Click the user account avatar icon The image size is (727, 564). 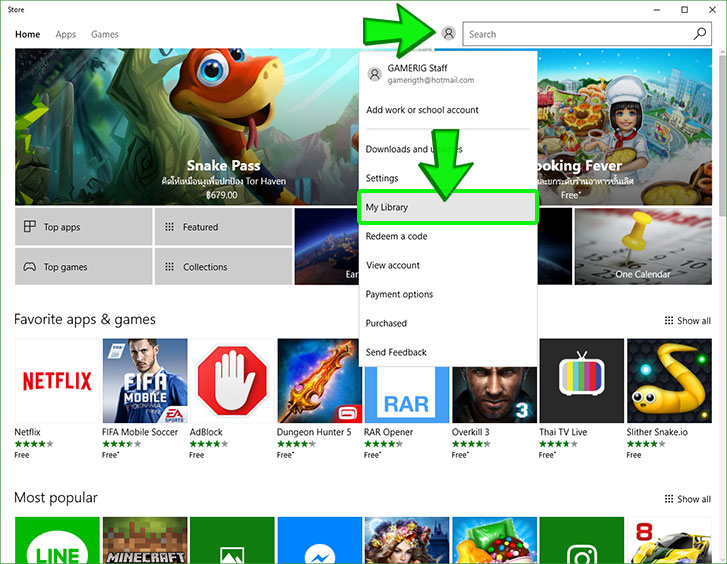coord(448,33)
